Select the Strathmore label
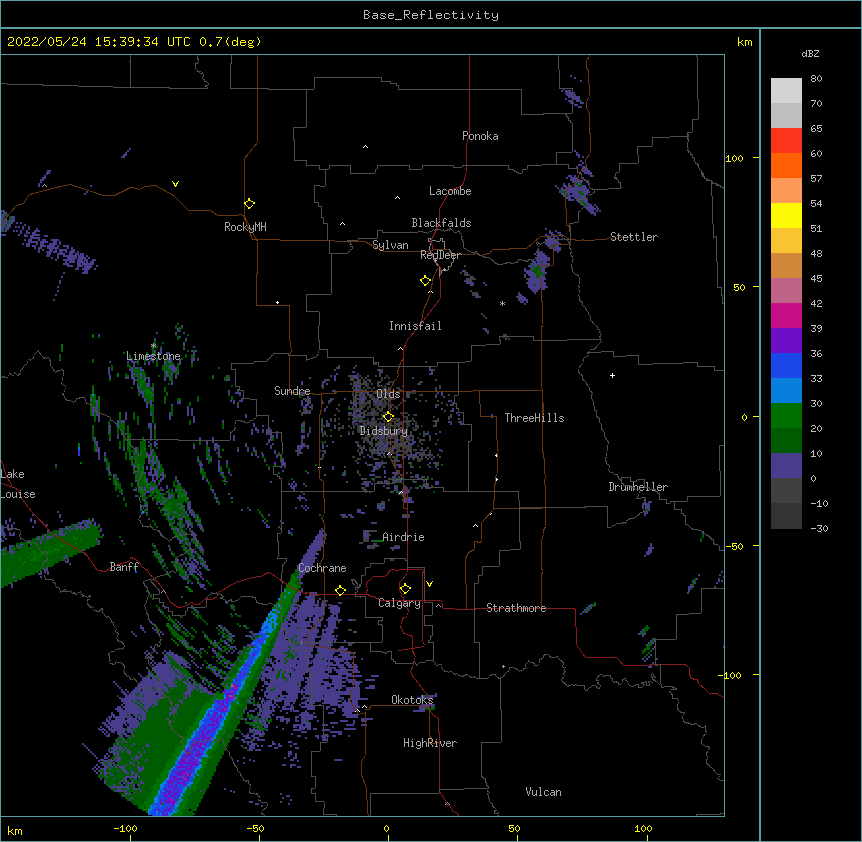862x842 pixels. (516, 608)
